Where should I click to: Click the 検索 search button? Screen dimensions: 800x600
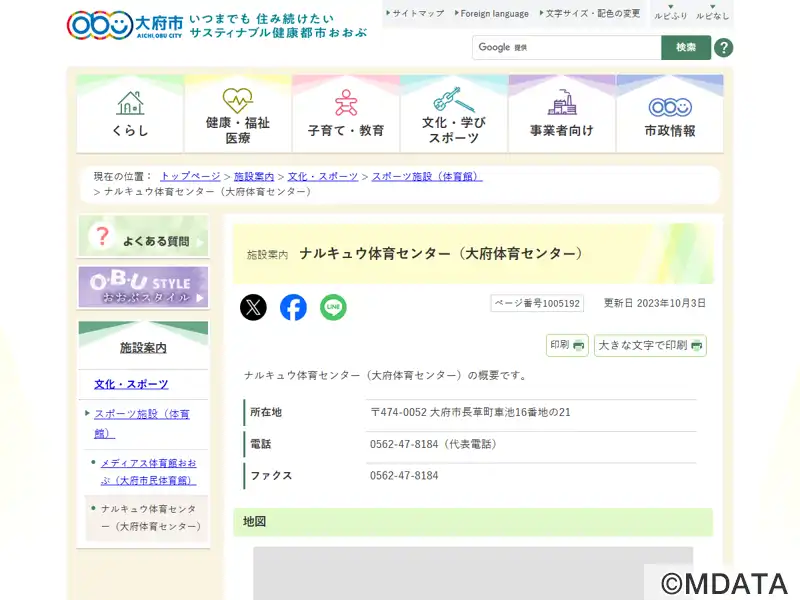coord(686,48)
